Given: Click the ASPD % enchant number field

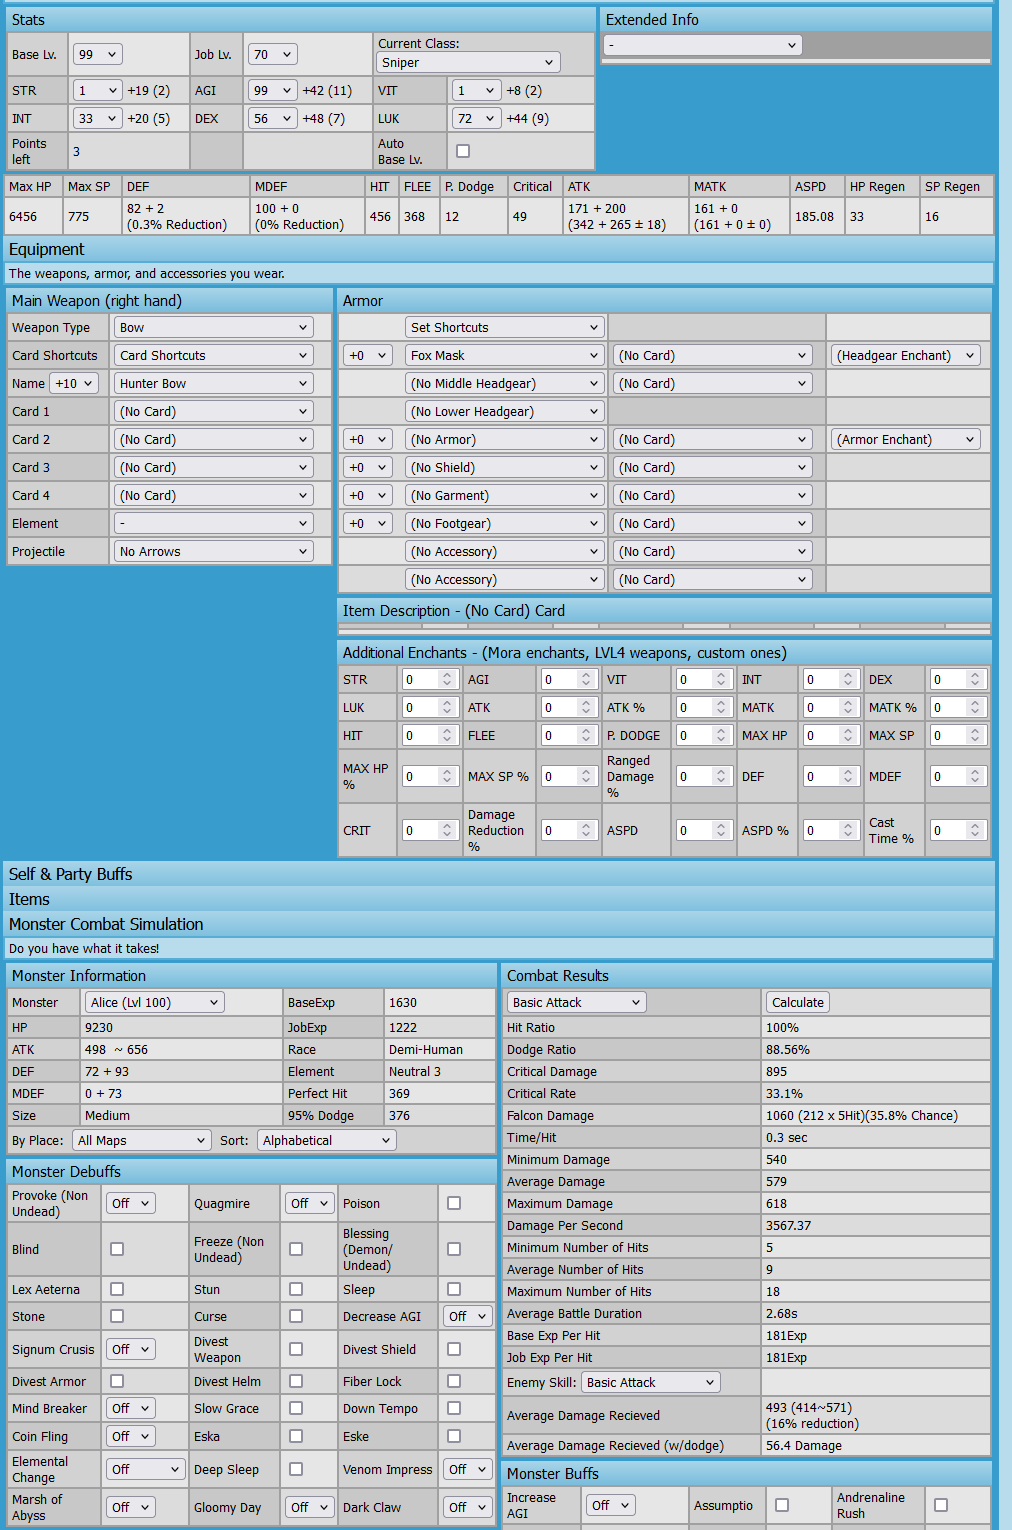Looking at the screenshot, I should click(x=830, y=831).
